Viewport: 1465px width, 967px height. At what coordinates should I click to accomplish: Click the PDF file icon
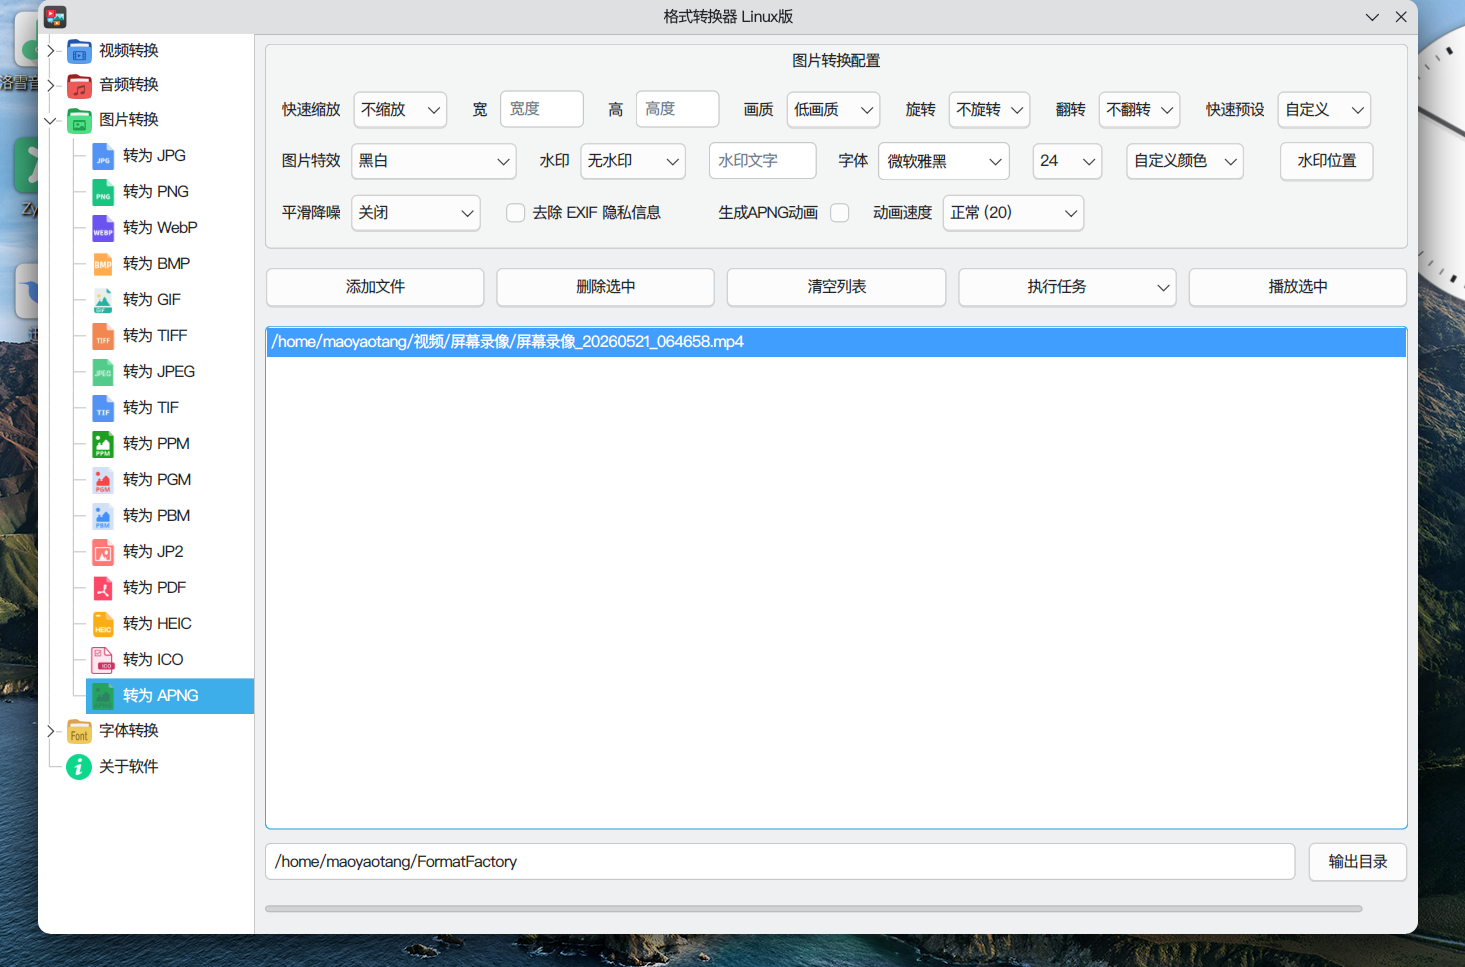tap(103, 589)
